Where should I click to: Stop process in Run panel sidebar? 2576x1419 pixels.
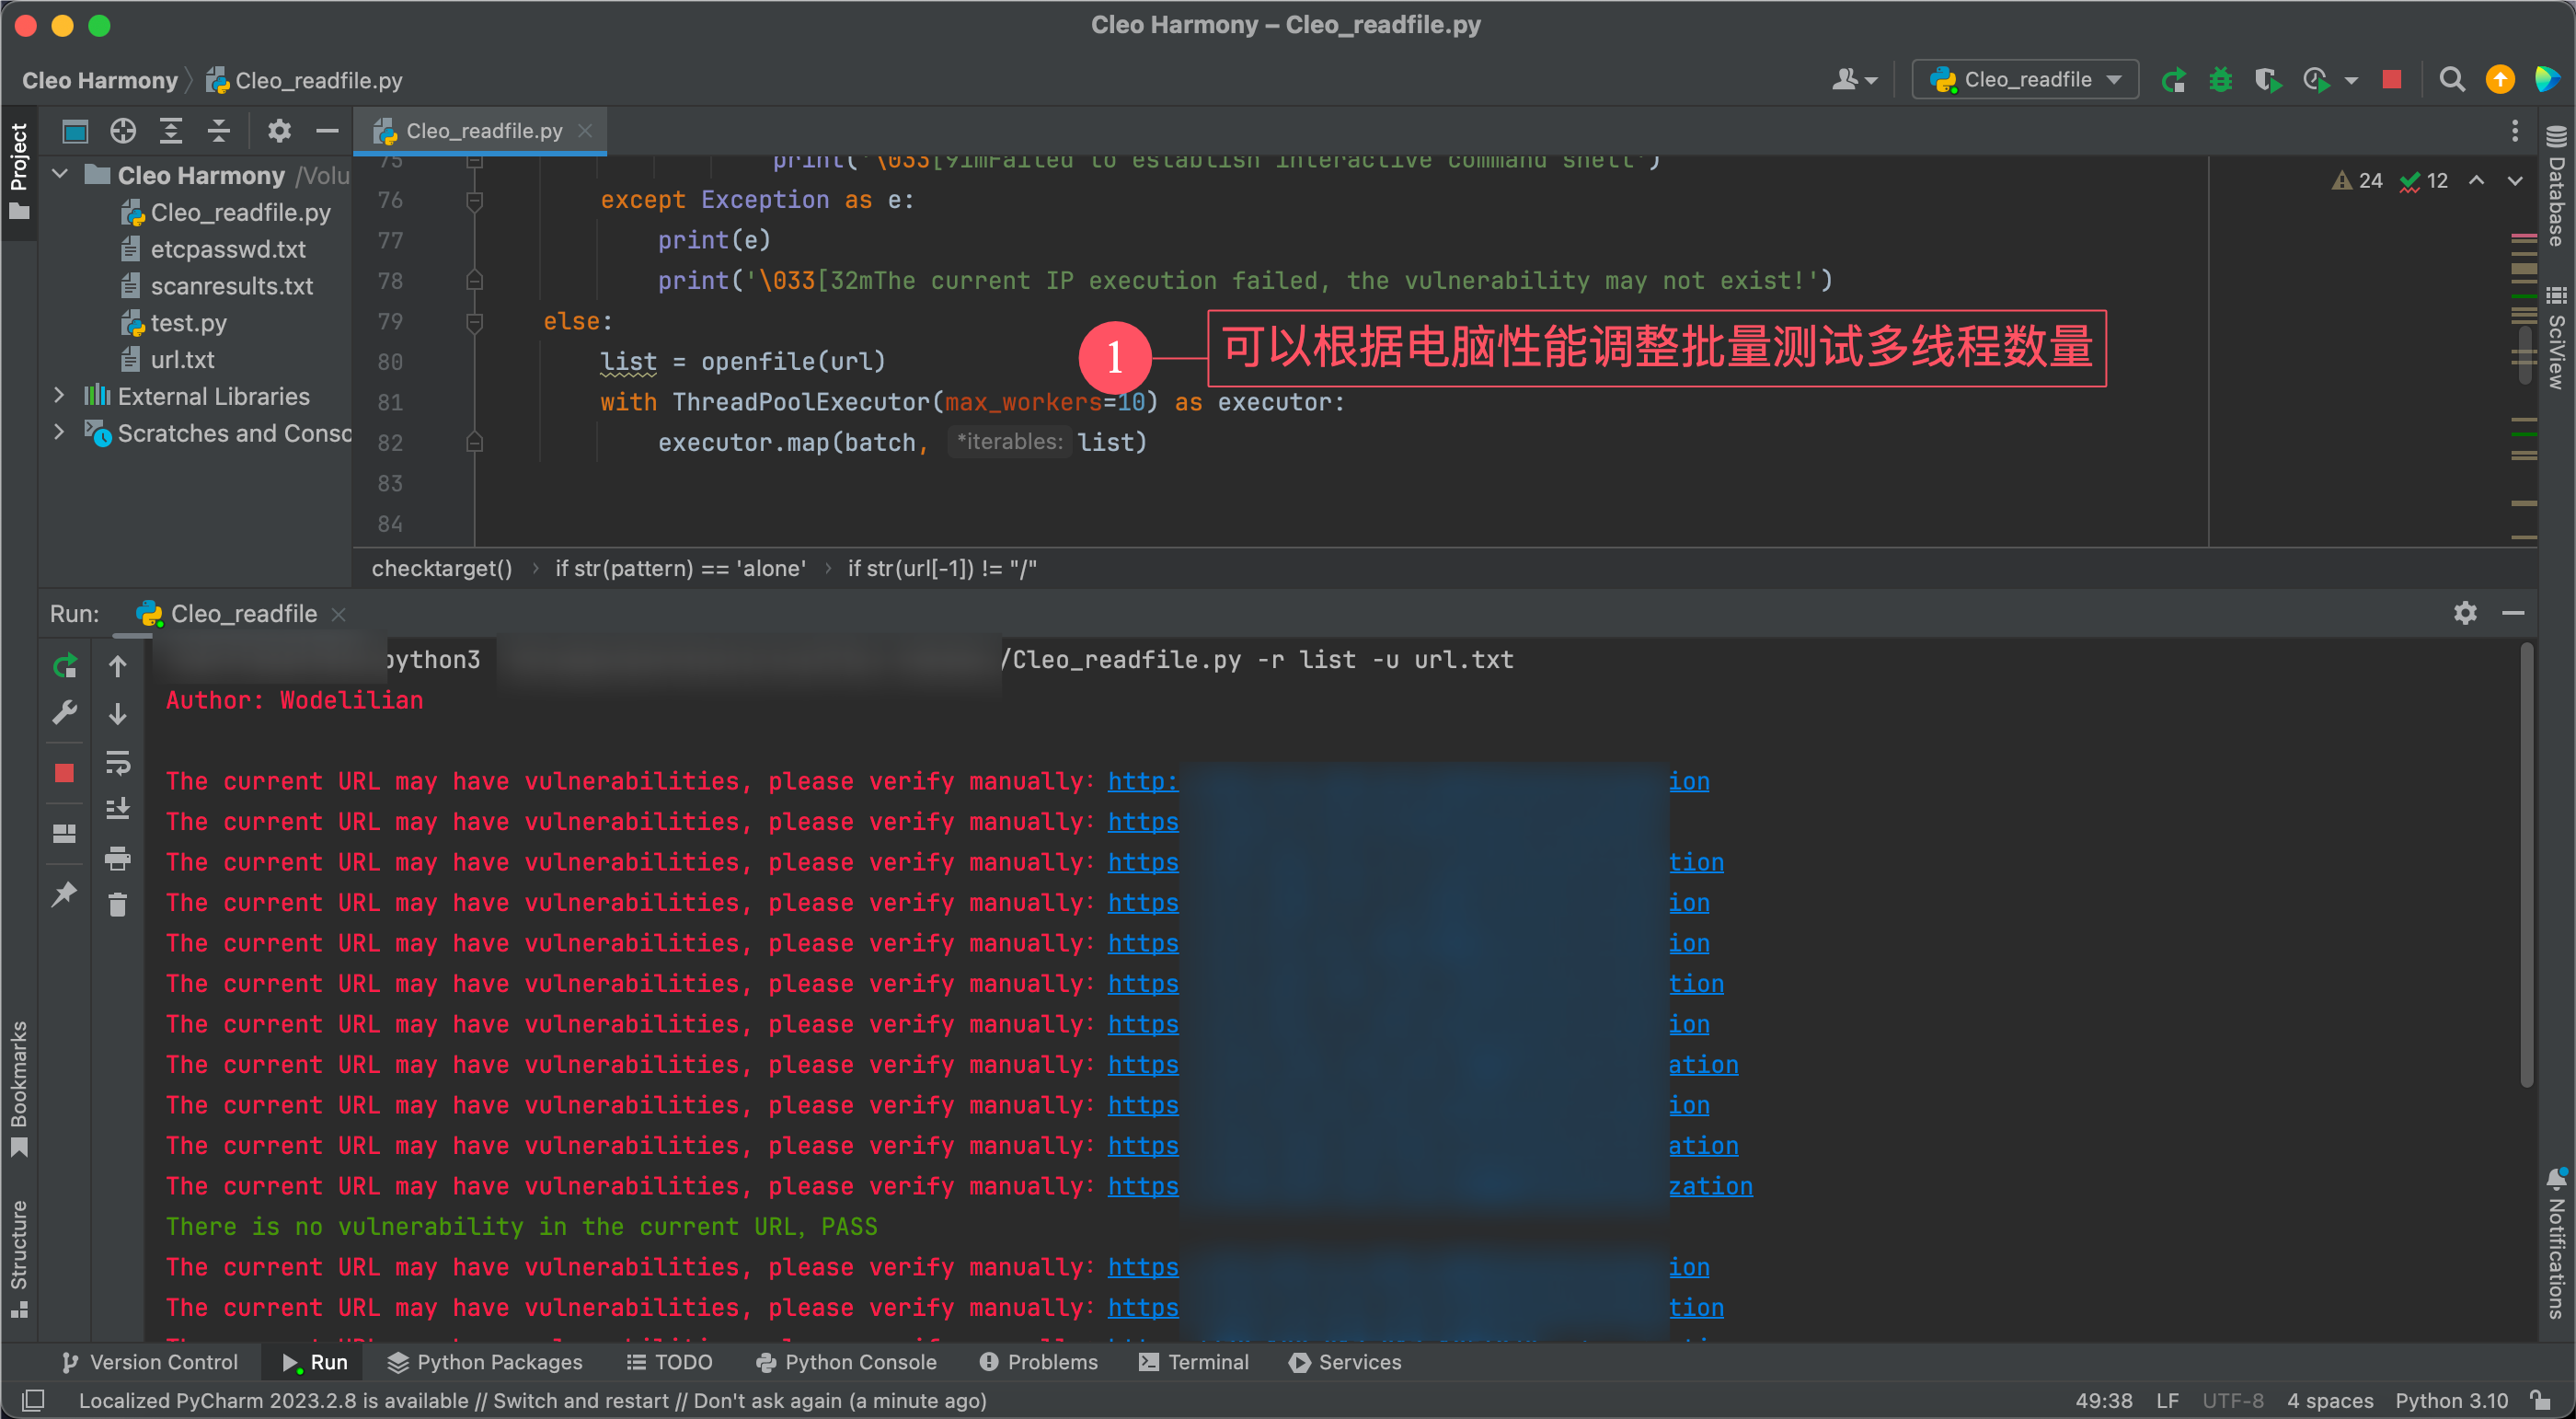coord(65,773)
